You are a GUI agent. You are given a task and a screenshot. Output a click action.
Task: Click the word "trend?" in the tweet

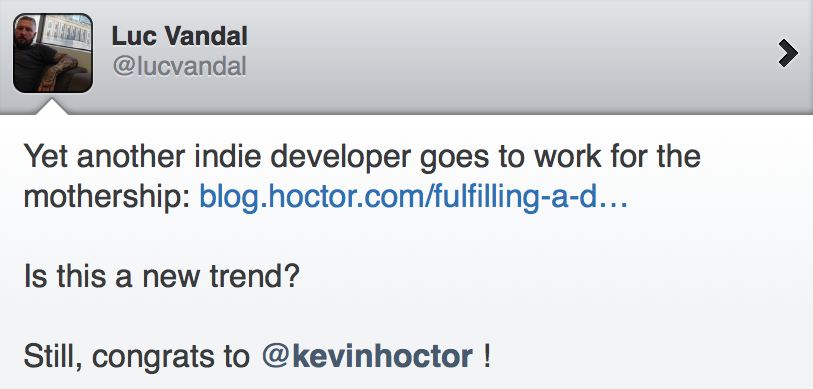(x=255, y=277)
